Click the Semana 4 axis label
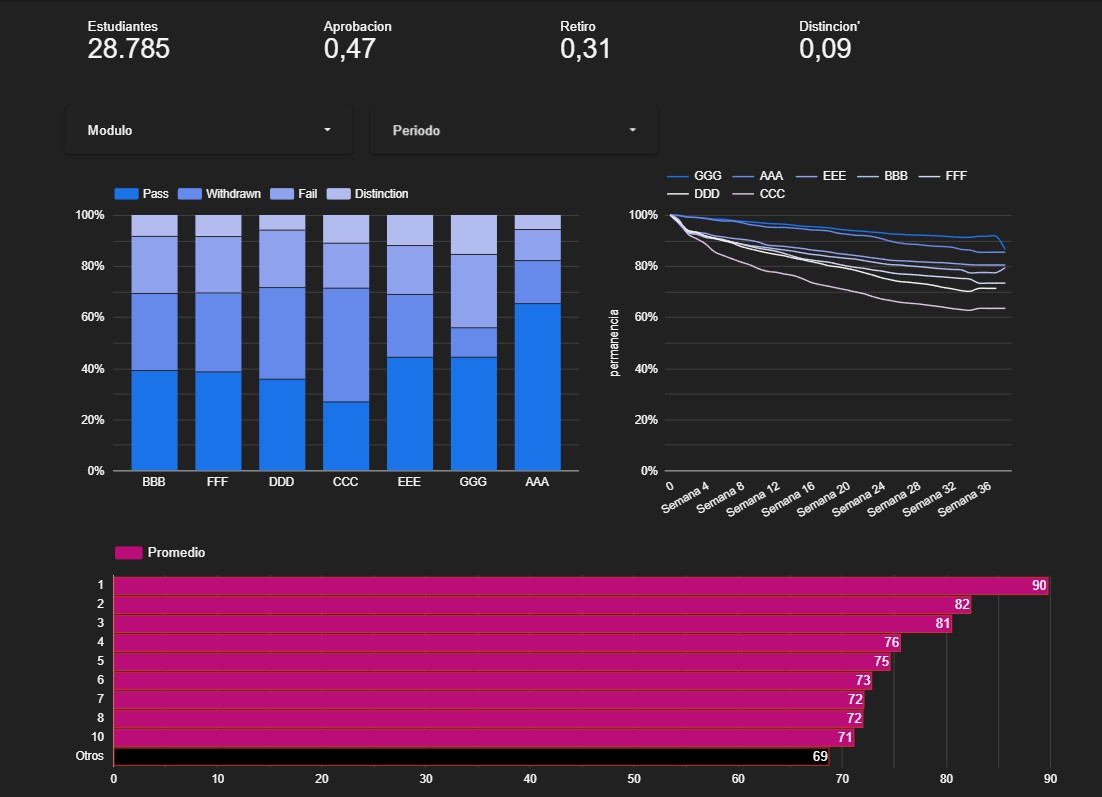1102x797 pixels. 686,497
